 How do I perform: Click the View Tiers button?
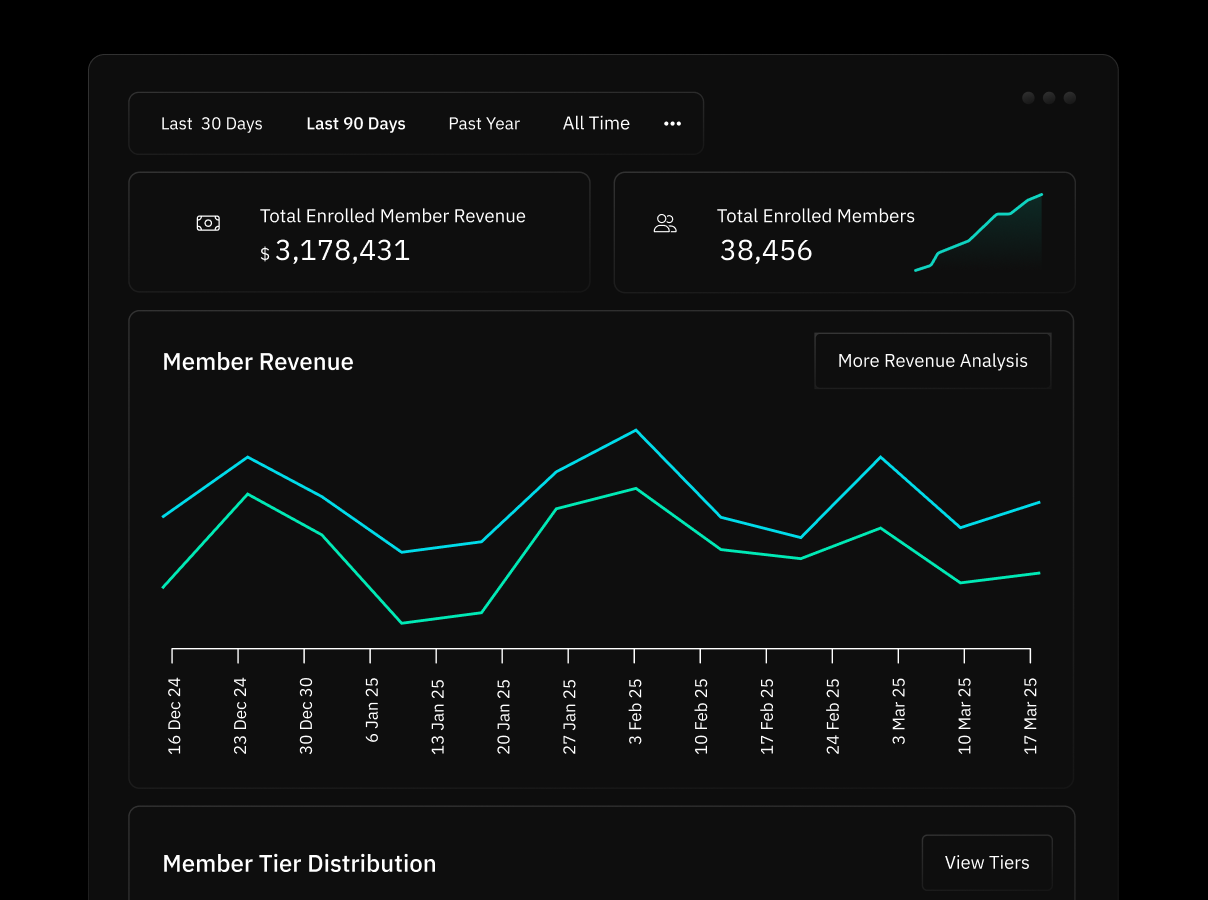[x=986, y=862]
